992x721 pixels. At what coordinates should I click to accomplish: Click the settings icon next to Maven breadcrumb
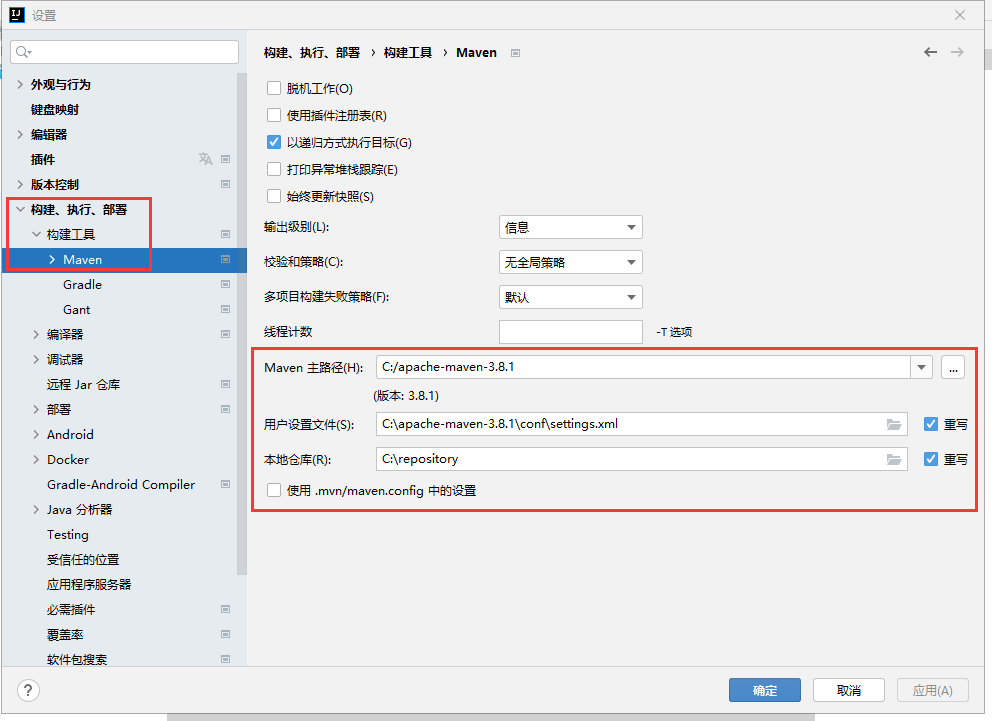pos(515,53)
